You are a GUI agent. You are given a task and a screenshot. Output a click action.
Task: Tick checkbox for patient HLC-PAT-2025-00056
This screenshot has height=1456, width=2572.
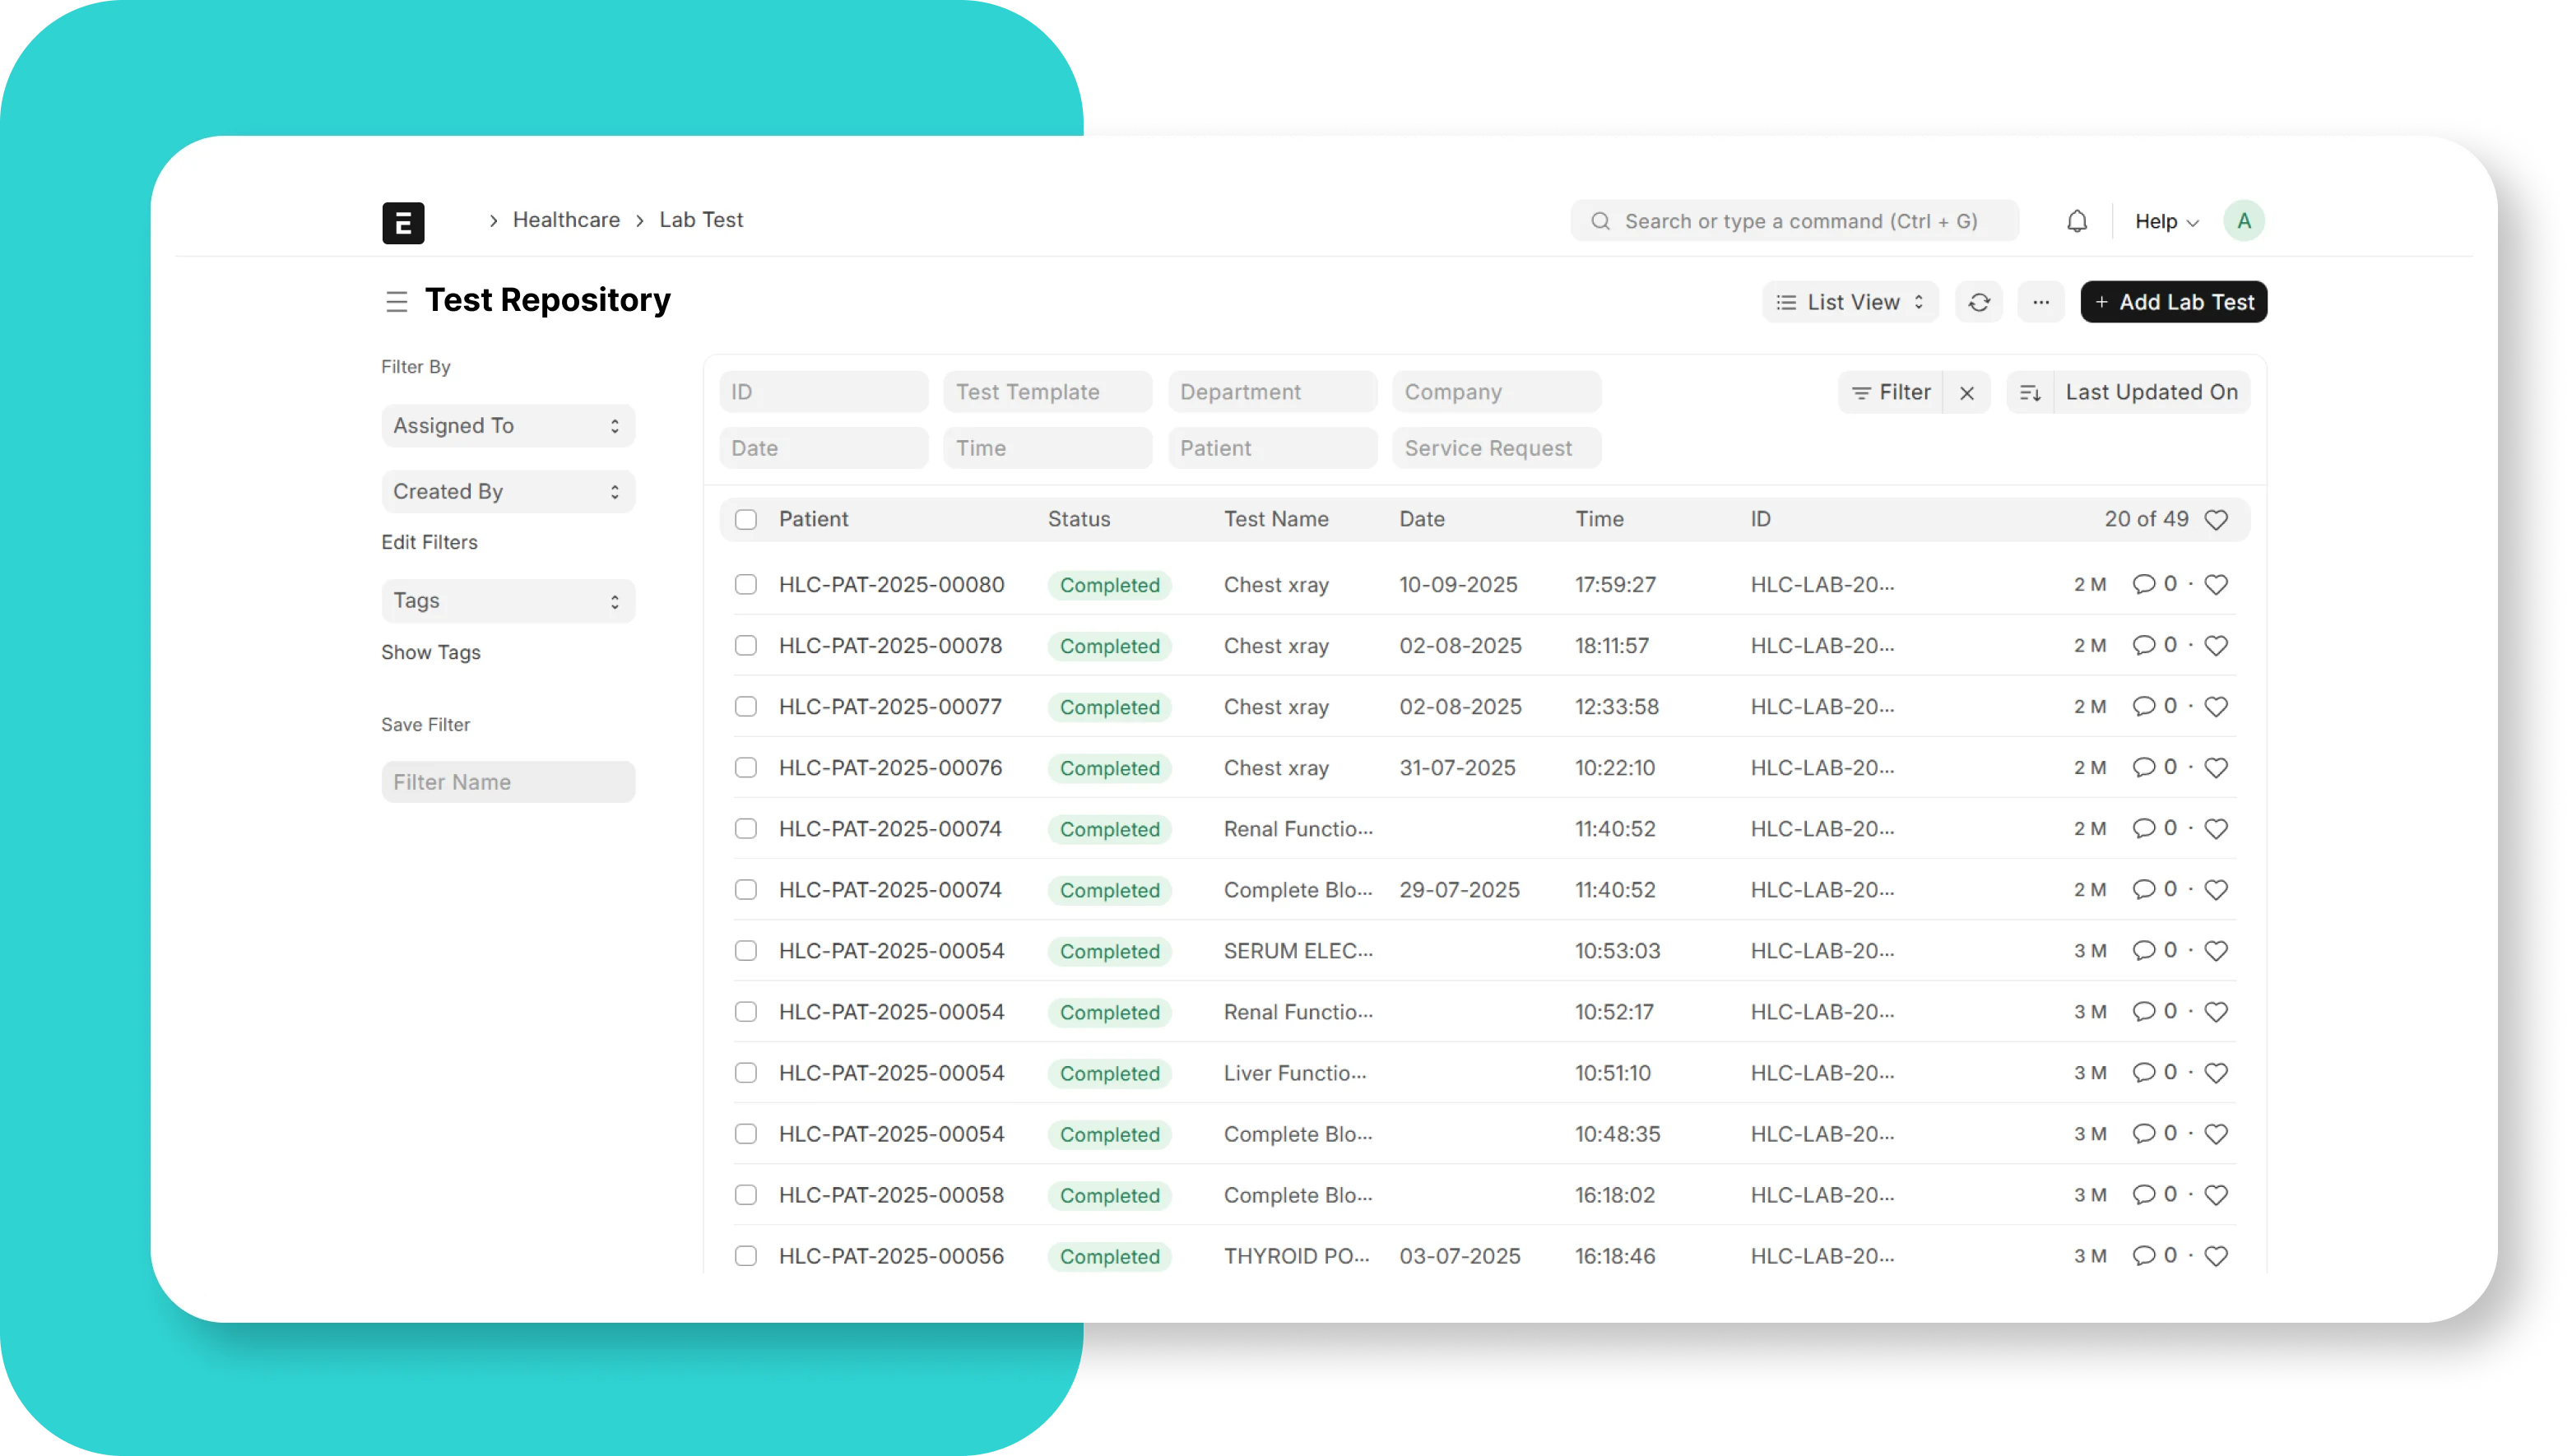(745, 1256)
